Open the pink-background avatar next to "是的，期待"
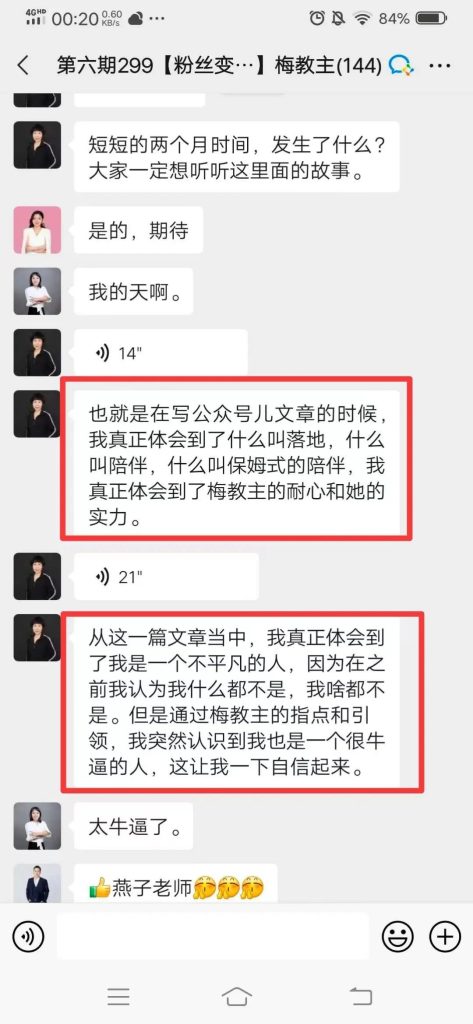The width and height of the screenshot is (473, 1024). [37, 230]
